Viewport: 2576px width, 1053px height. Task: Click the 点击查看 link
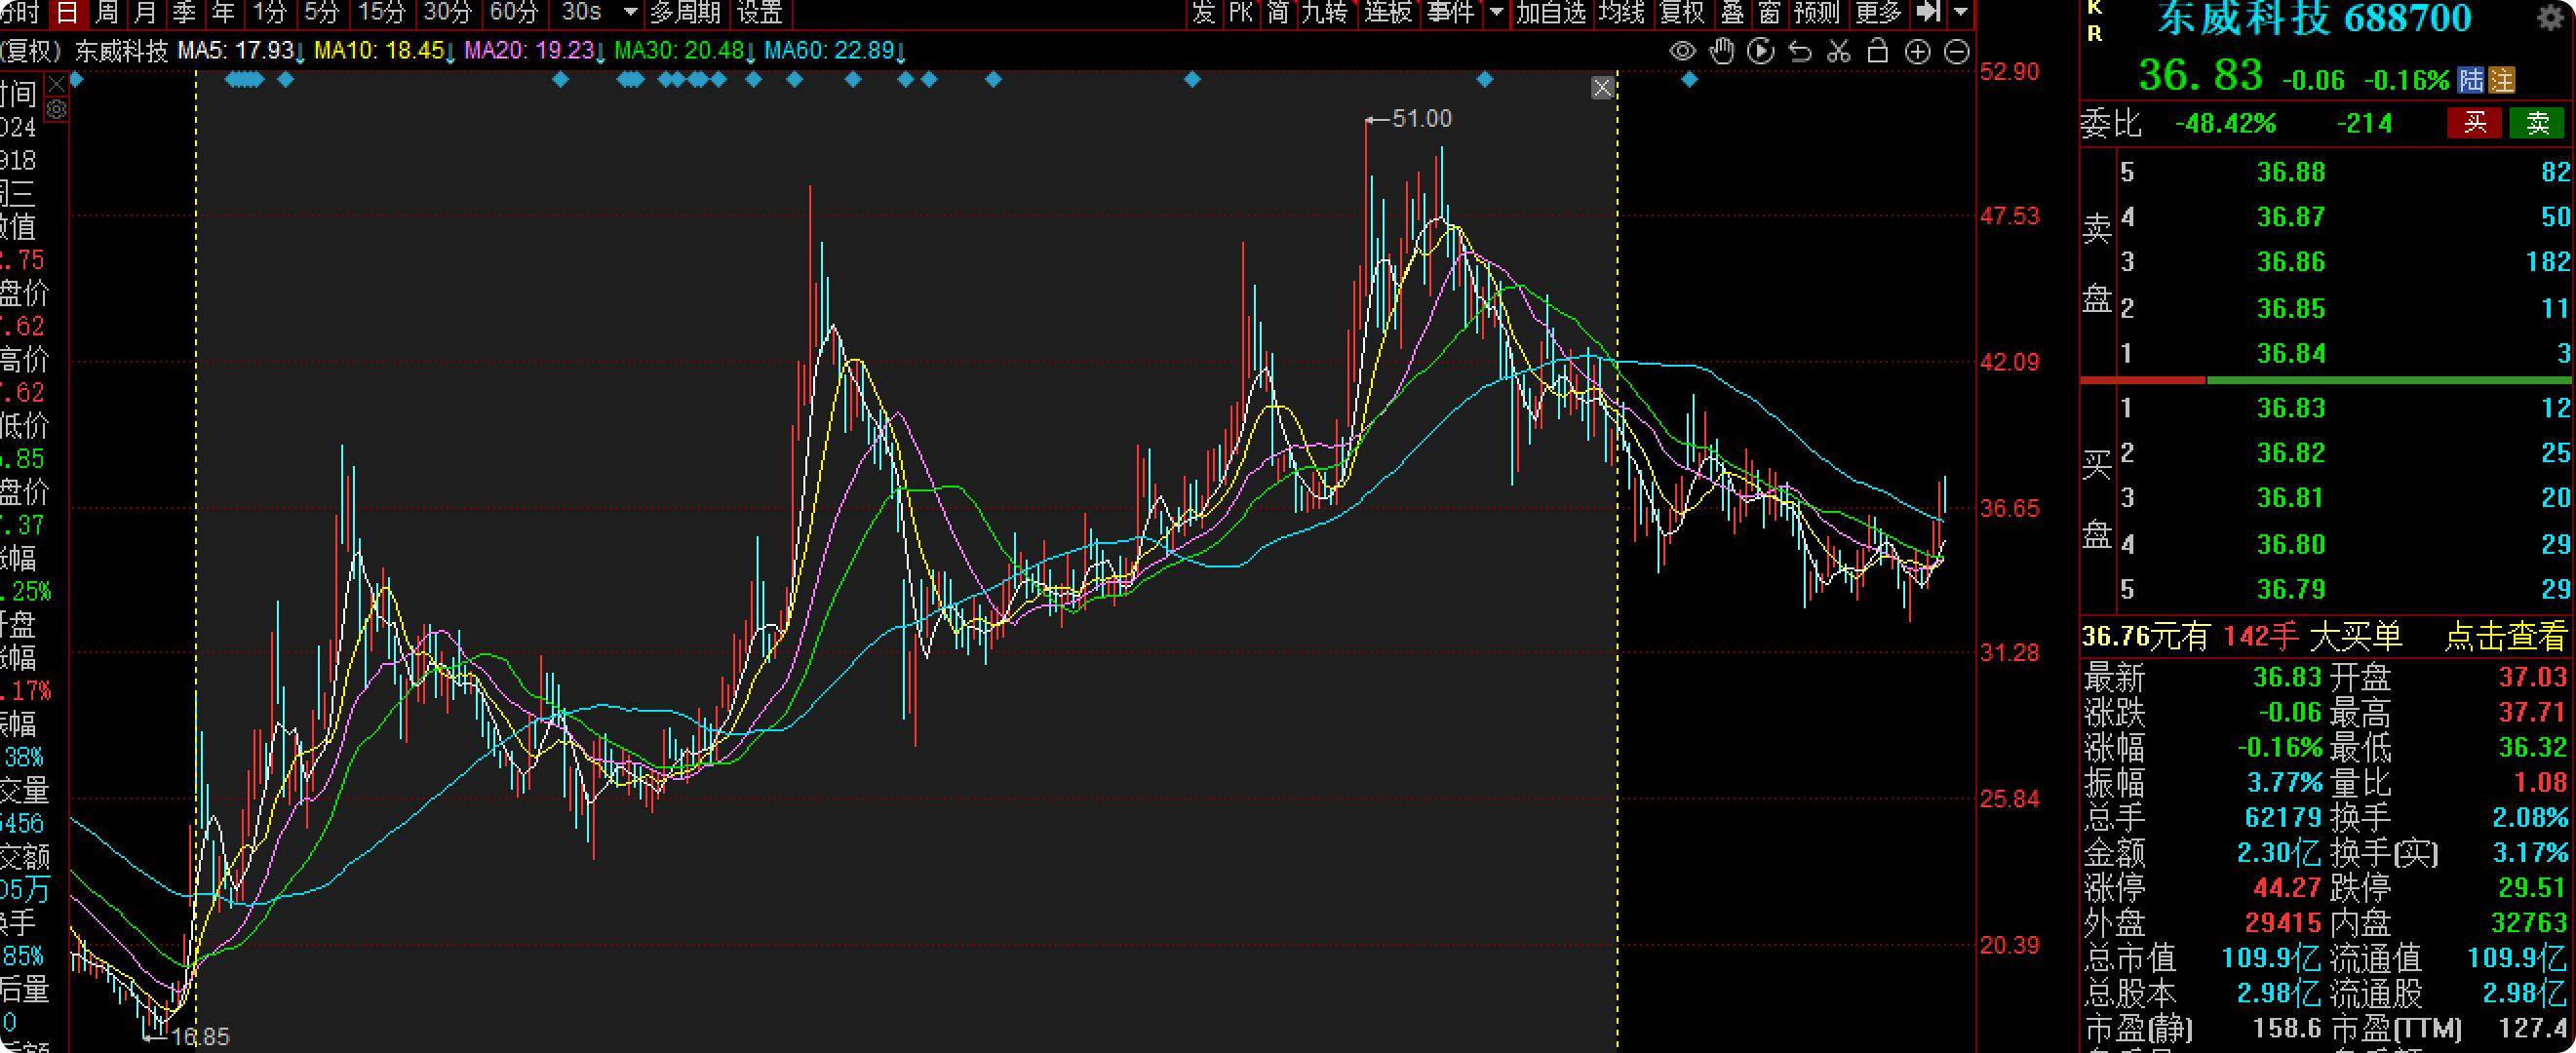point(2505,637)
